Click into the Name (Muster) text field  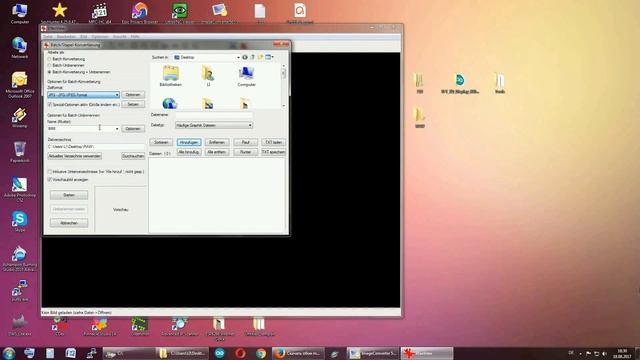[81, 129]
